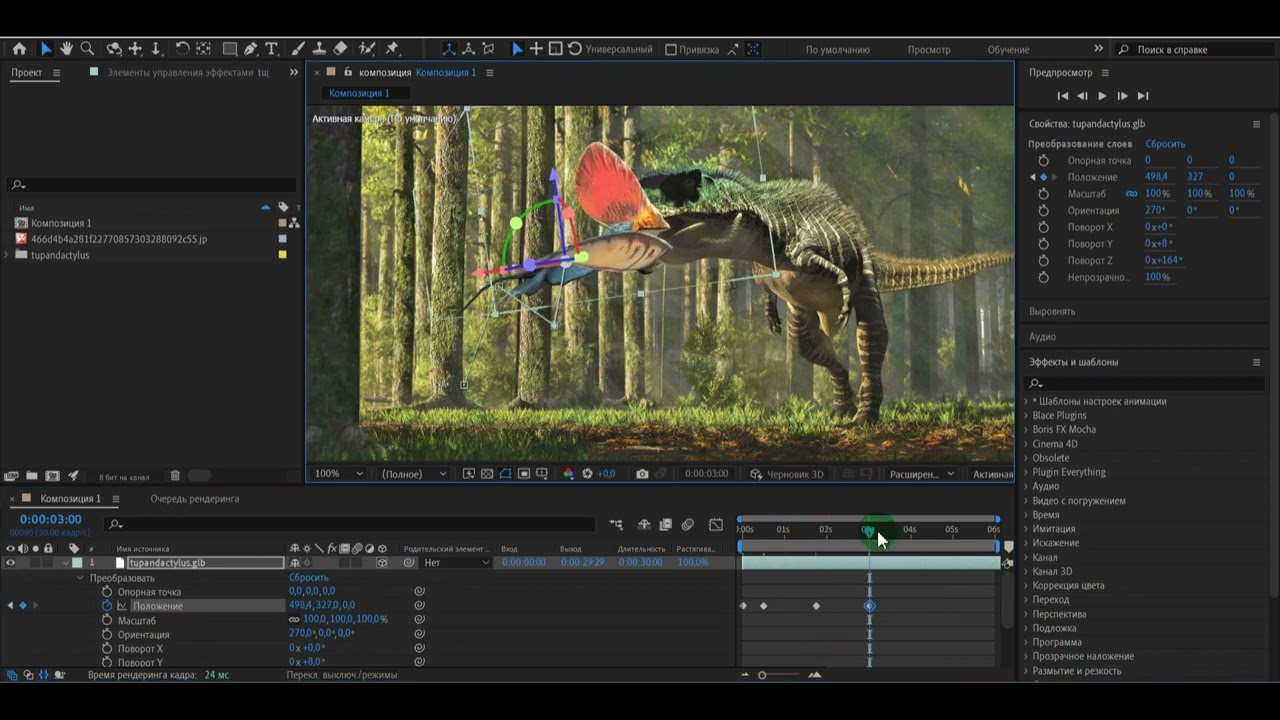Hide the tupandactylus.glb layer with eye
This screenshot has height=720, width=1280.
(x=11, y=563)
